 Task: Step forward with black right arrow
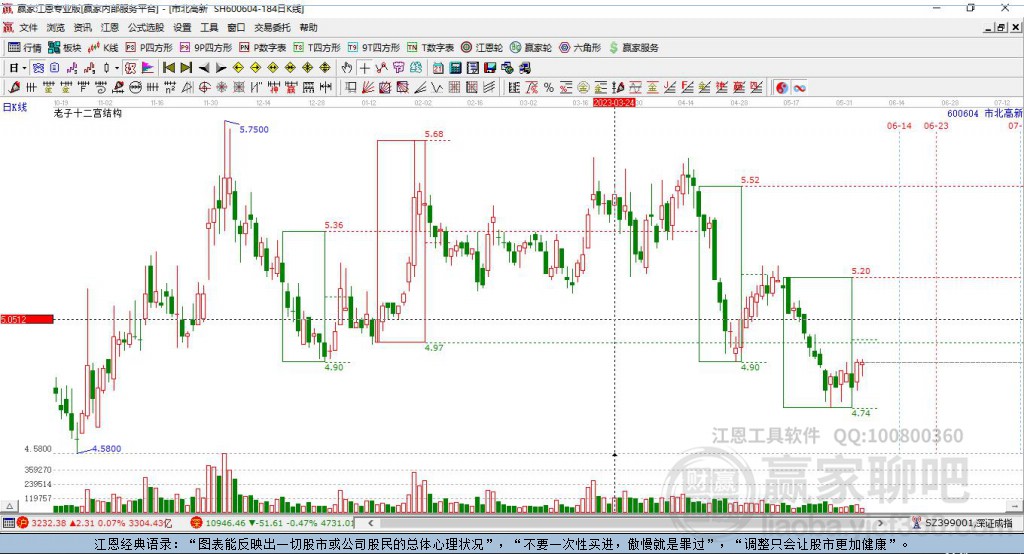tap(221, 68)
